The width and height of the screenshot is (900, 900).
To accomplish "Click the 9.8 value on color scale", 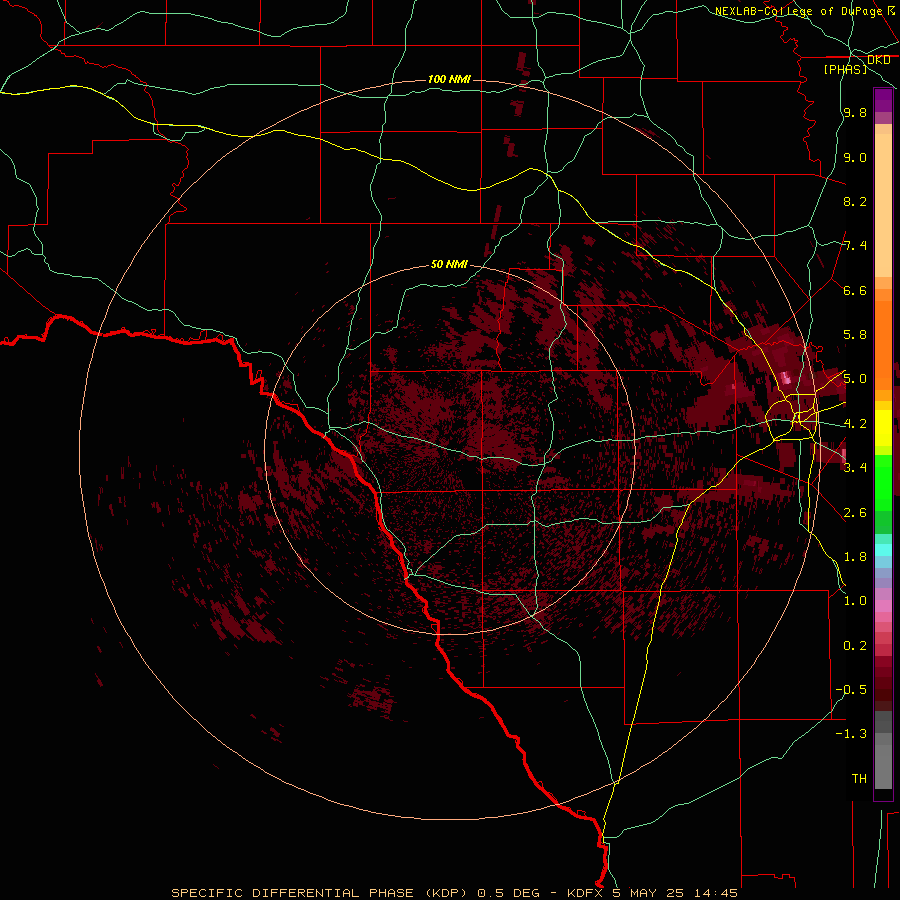I will (x=855, y=112).
